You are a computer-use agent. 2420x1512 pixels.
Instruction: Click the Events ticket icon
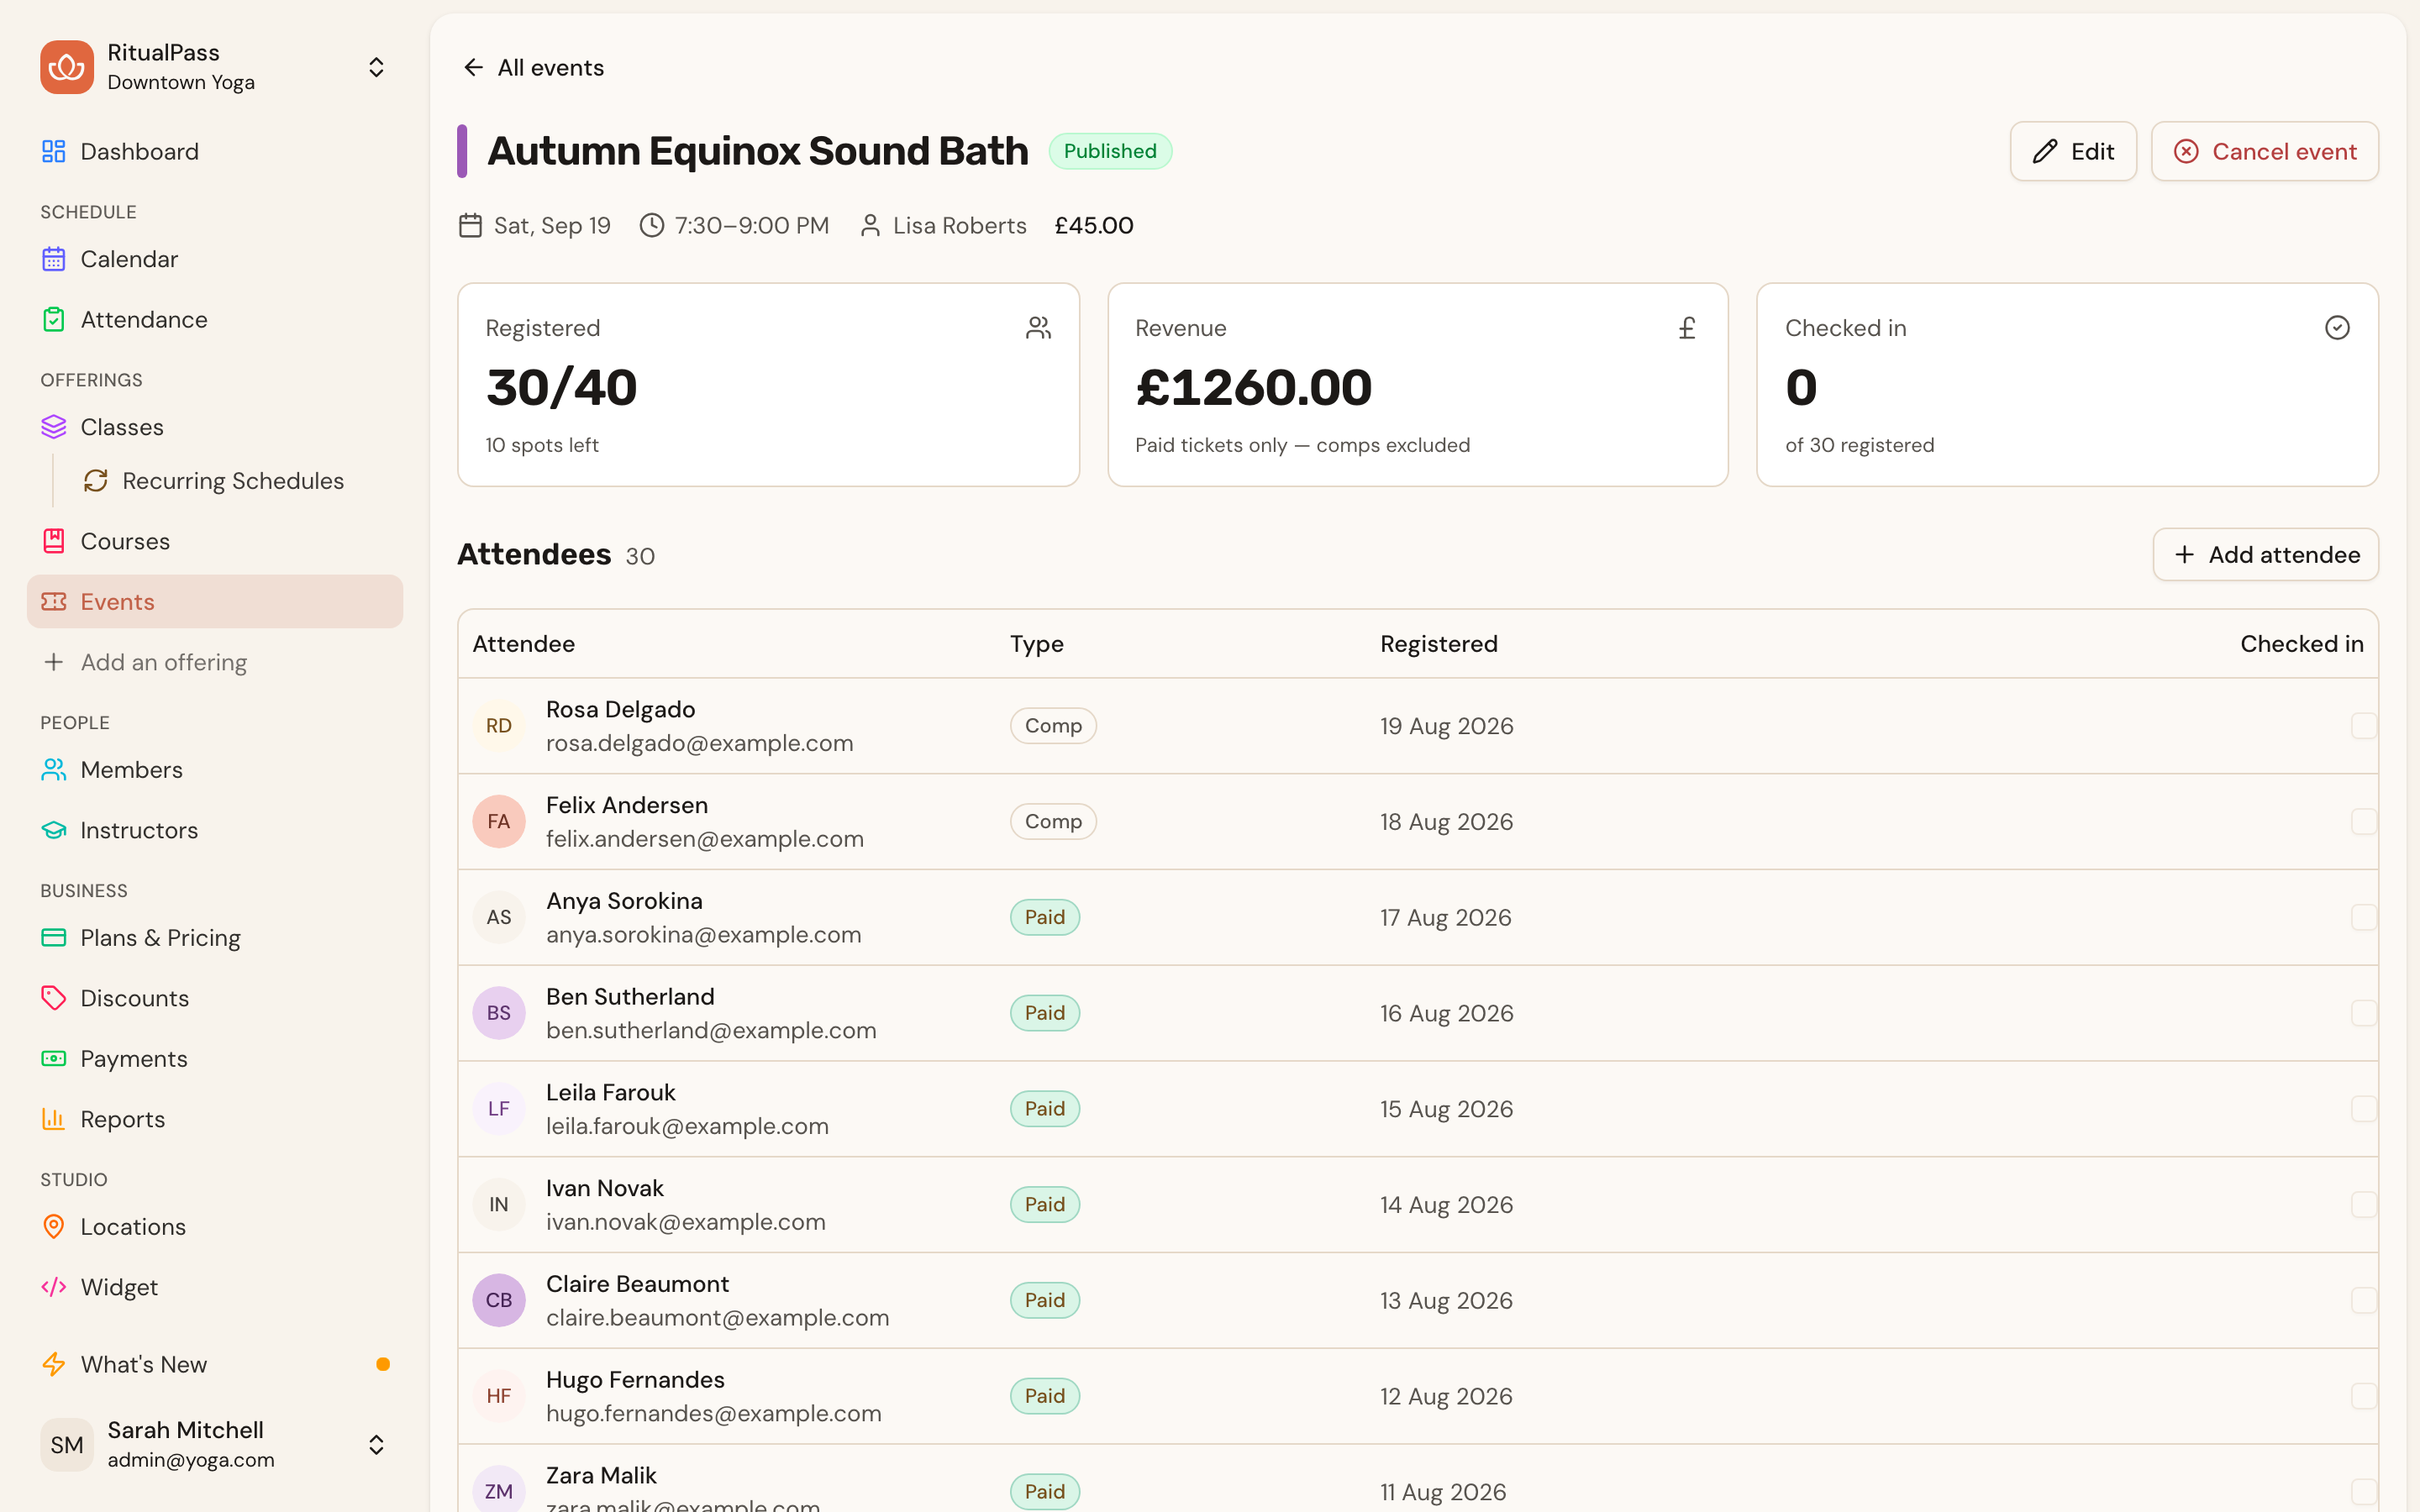[x=54, y=601]
